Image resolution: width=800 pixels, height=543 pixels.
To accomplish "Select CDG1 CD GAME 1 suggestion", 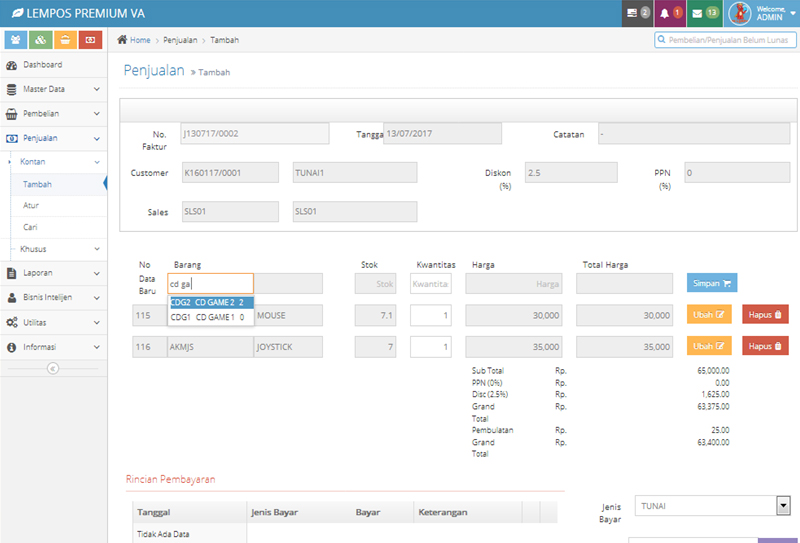I will [x=211, y=317].
